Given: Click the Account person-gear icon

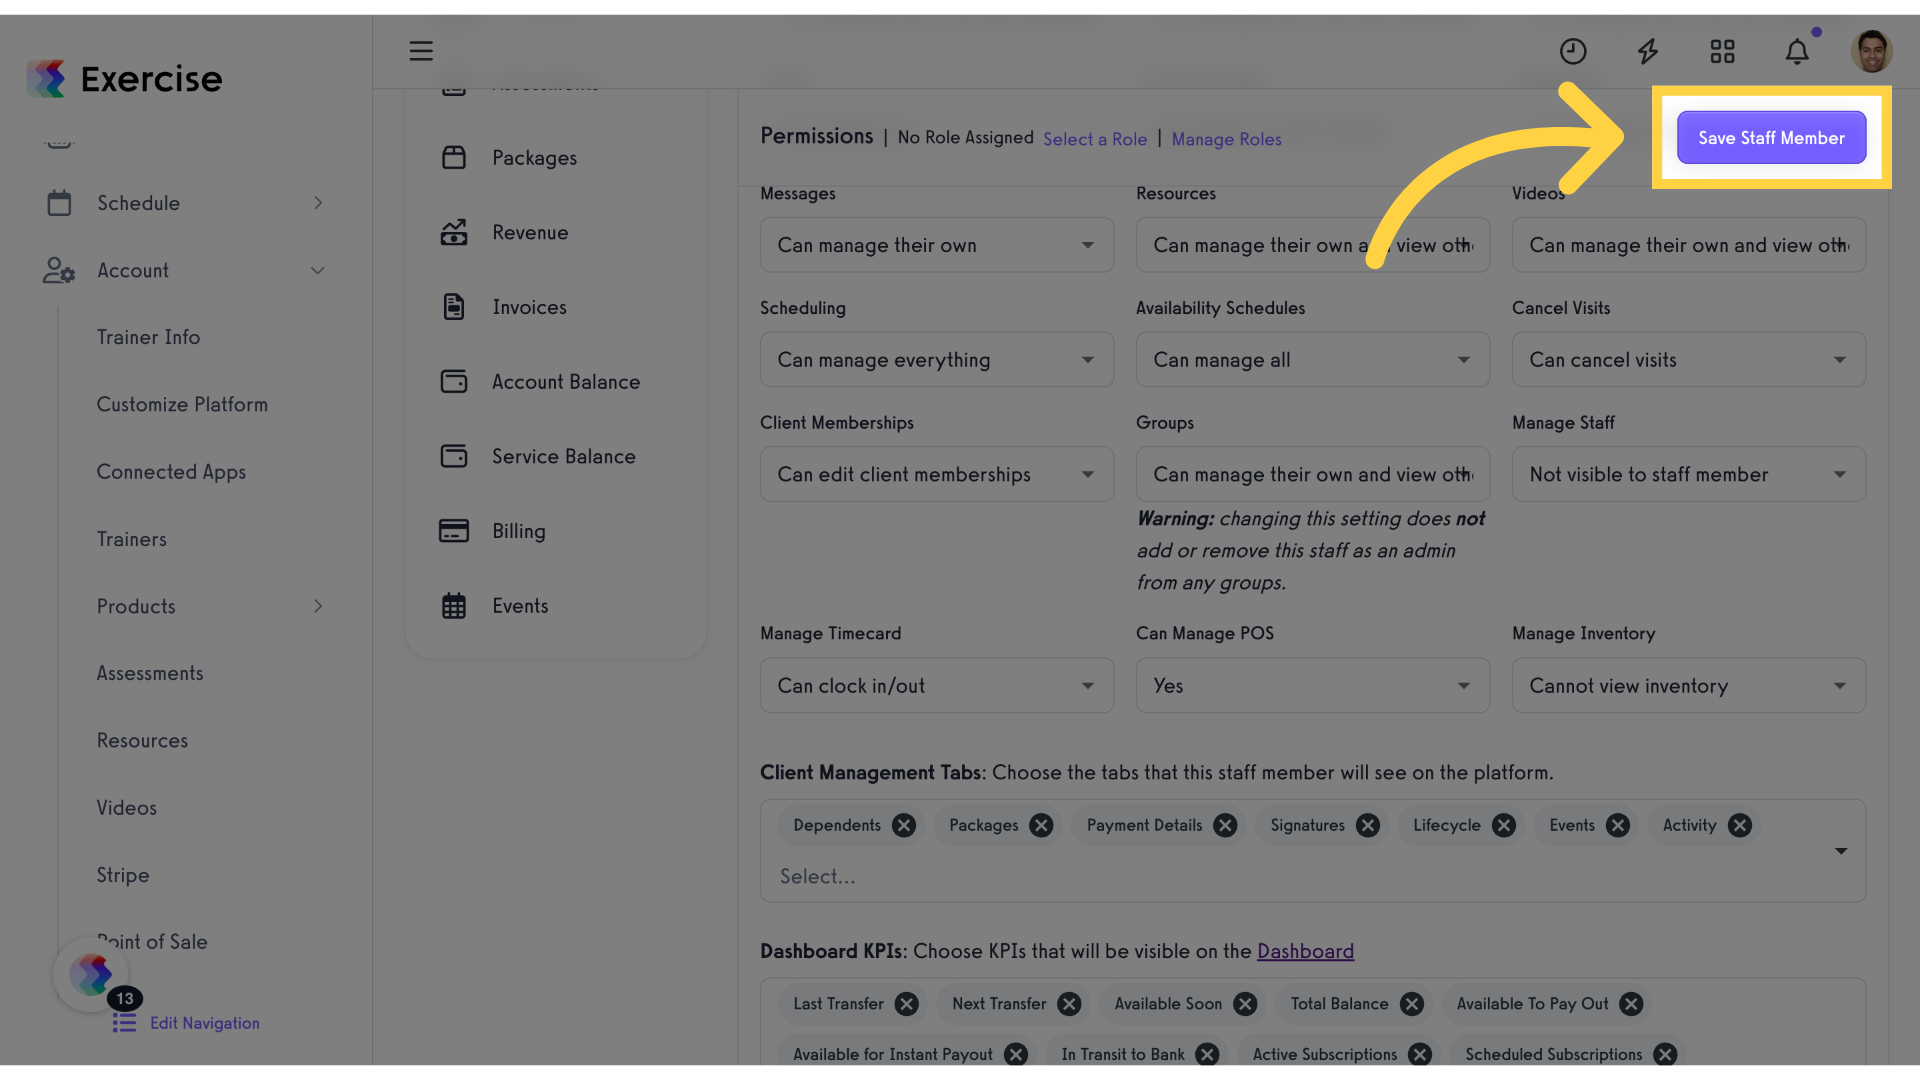Looking at the screenshot, I should pyautogui.click(x=59, y=270).
